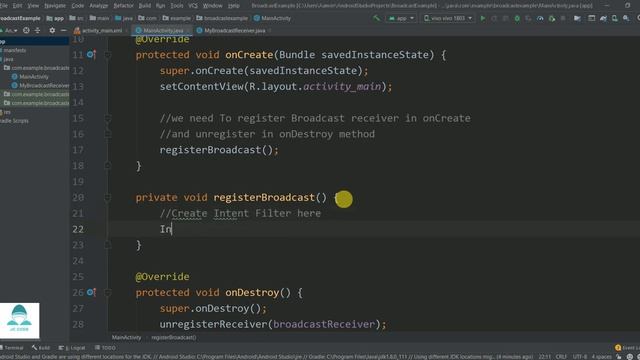Switch to the MyBroadcastReceiver.java editor tab
The height and width of the screenshot is (360, 640).
pyautogui.click(x=233, y=31)
